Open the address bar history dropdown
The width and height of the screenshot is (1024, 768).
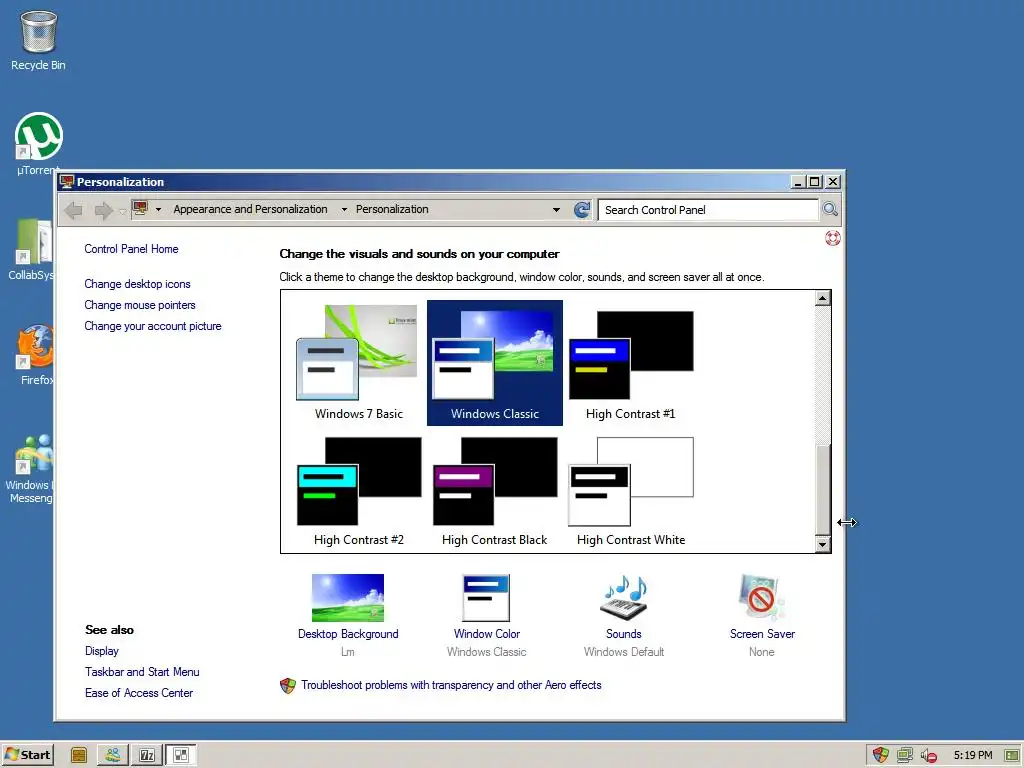point(556,210)
